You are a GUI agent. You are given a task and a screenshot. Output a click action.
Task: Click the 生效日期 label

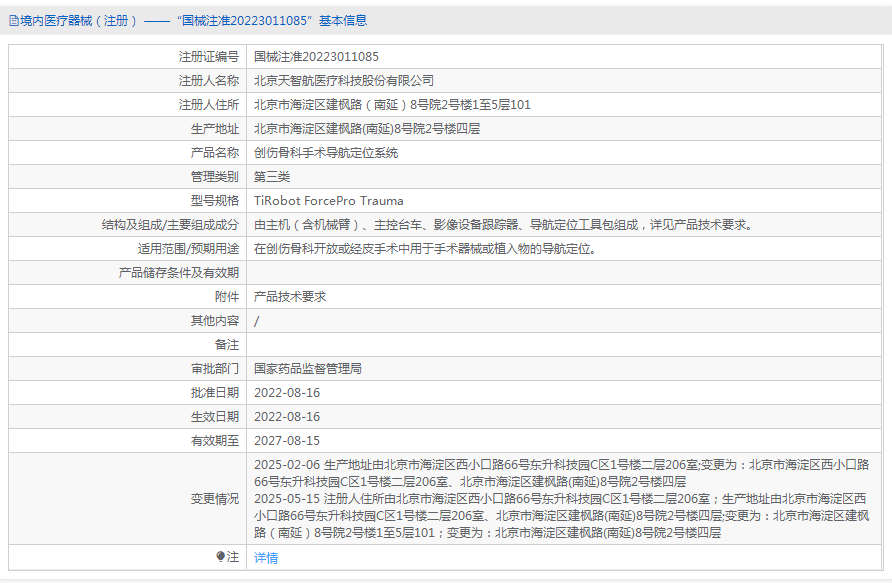pyautogui.click(x=214, y=416)
